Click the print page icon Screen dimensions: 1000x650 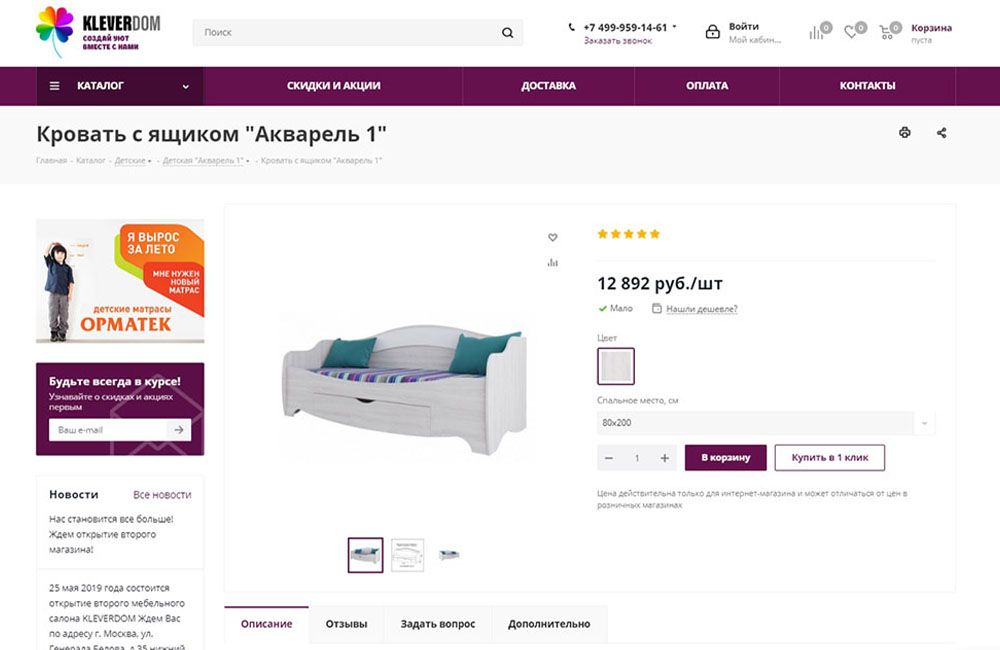pos(905,132)
